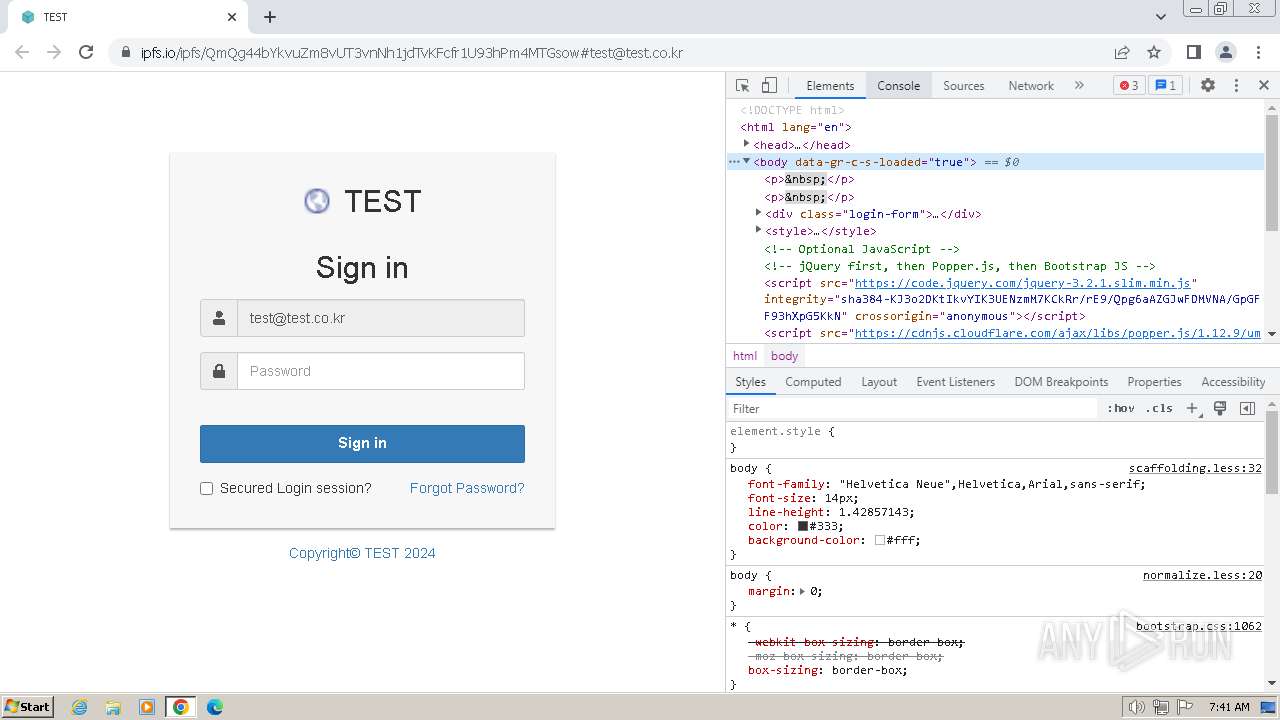Toggle the computed styles sidebar icon
This screenshot has height=720, width=1280.
[1247, 408]
